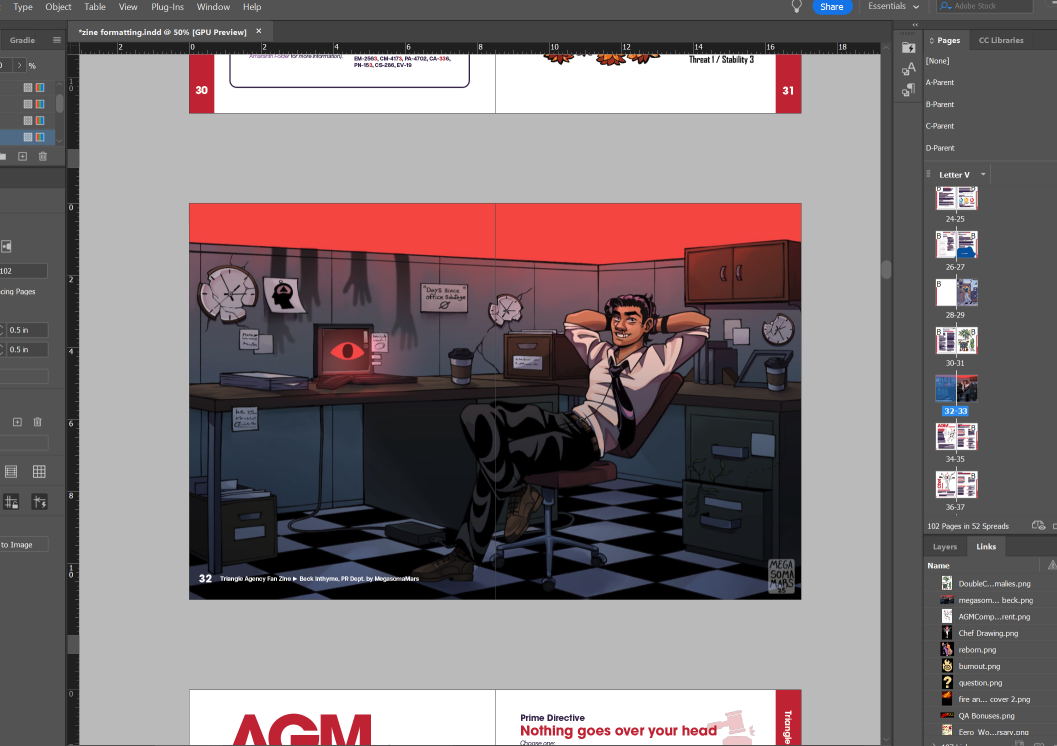
Task: Click the delete swatch trash icon
Action: pyautogui.click(x=42, y=156)
